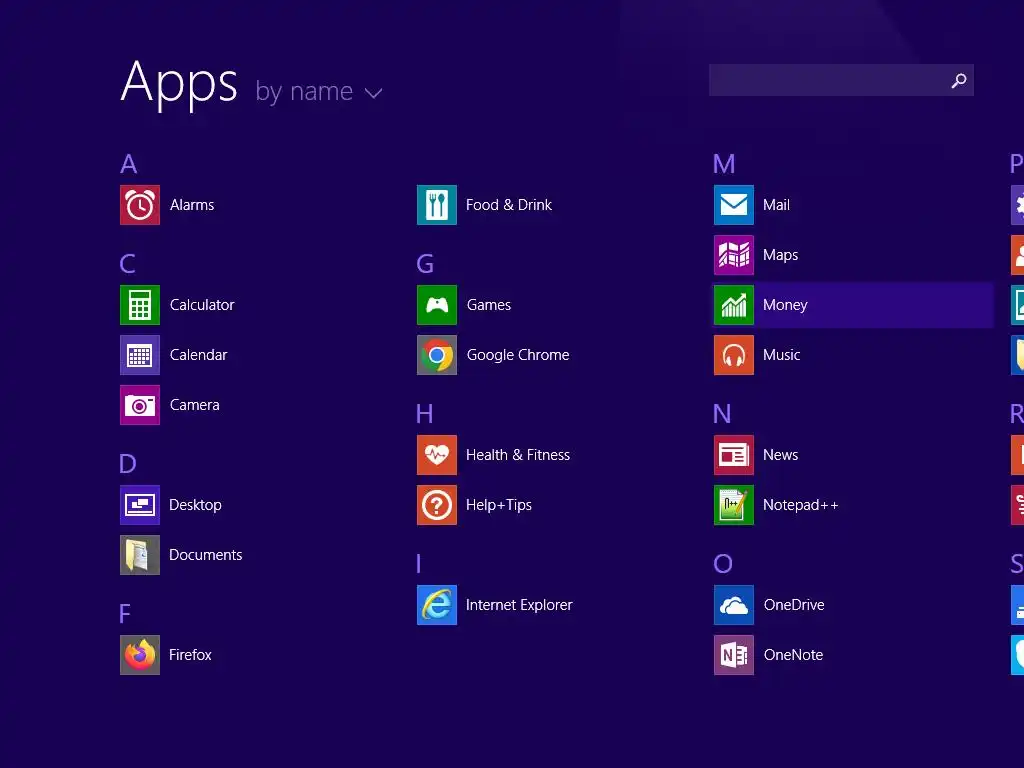The height and width of the screenshot is (768, 1024).
Task: Start the Camera app icon
Action: tap(140, 405)
